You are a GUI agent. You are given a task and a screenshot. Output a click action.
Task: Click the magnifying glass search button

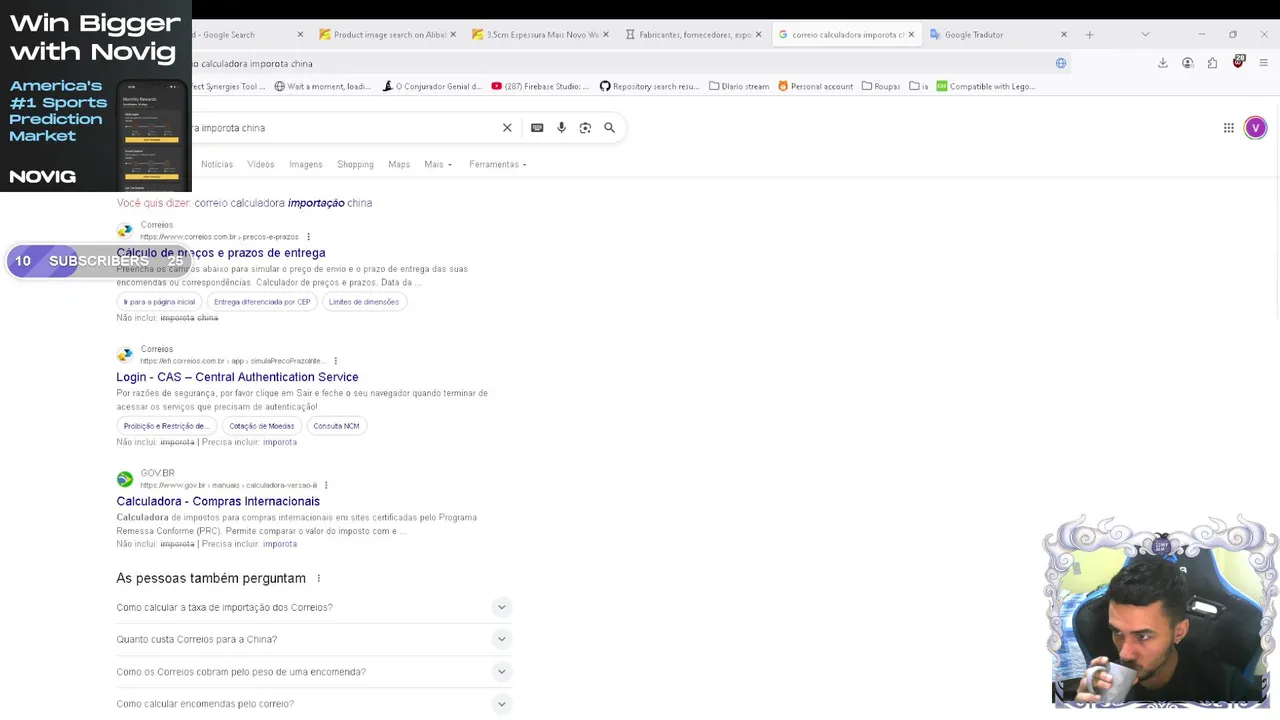tap(609, 128)
